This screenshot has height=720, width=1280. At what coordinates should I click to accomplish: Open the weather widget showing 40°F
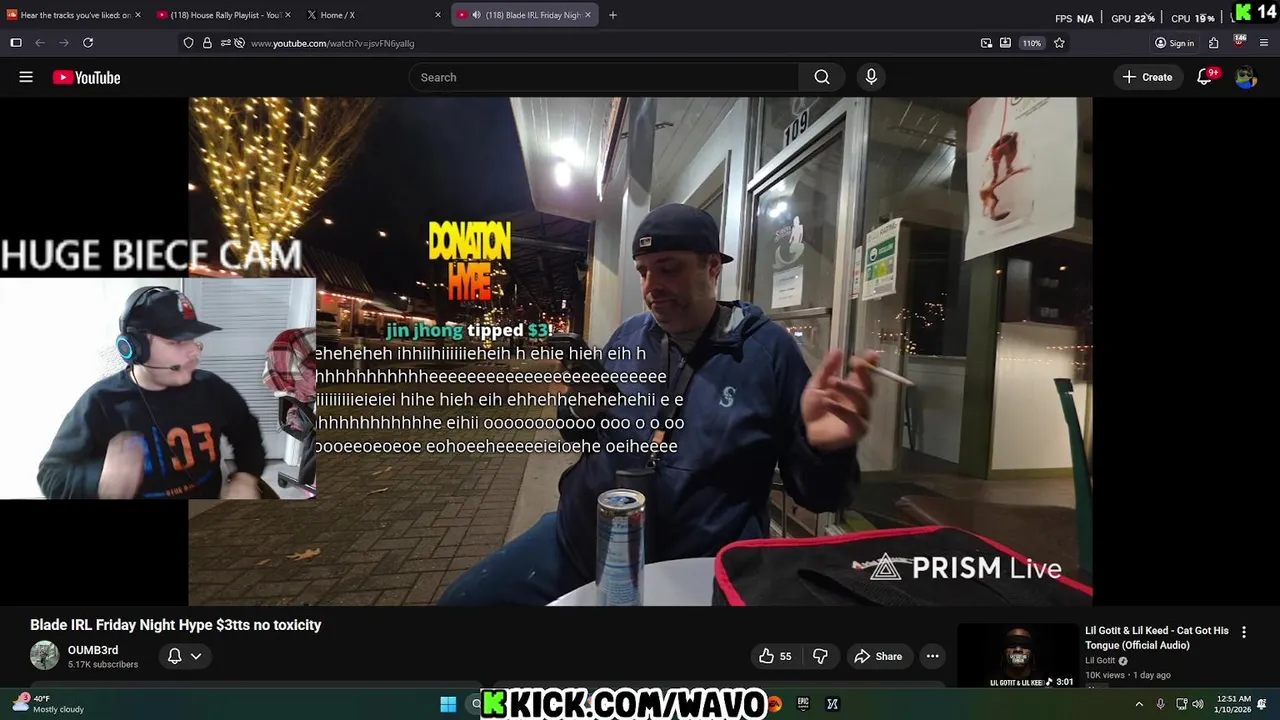pos(48,704)
